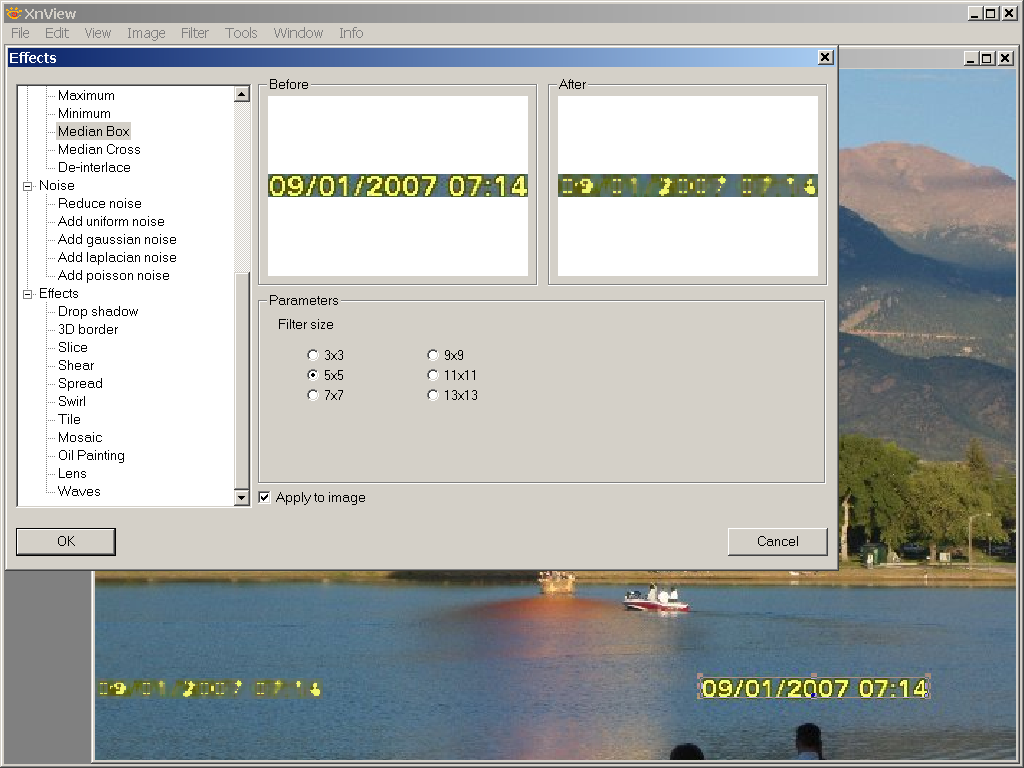This screenshot has width=1024, height=768.
Task: Collapse the Noise tree group
Action: coord(27,186)
